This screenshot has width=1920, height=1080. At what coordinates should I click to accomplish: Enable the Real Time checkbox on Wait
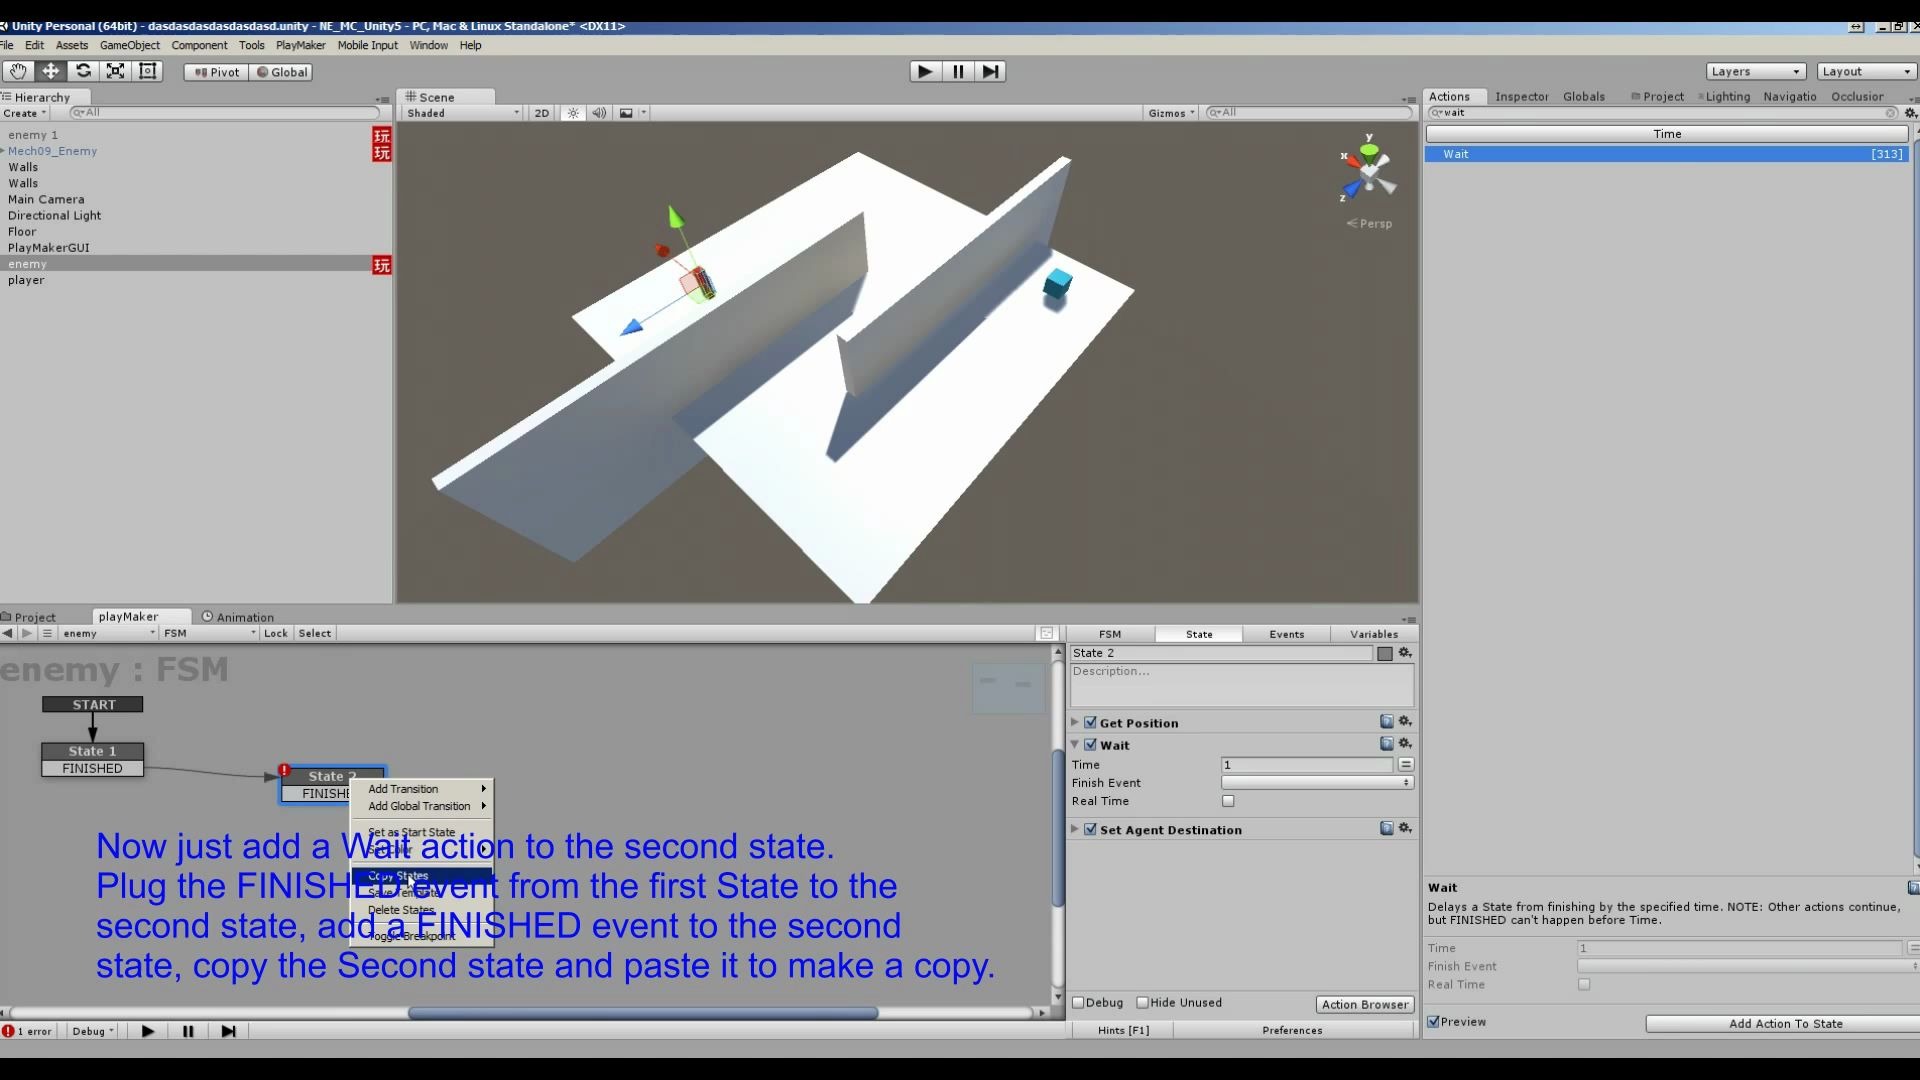pos(1227,801)
